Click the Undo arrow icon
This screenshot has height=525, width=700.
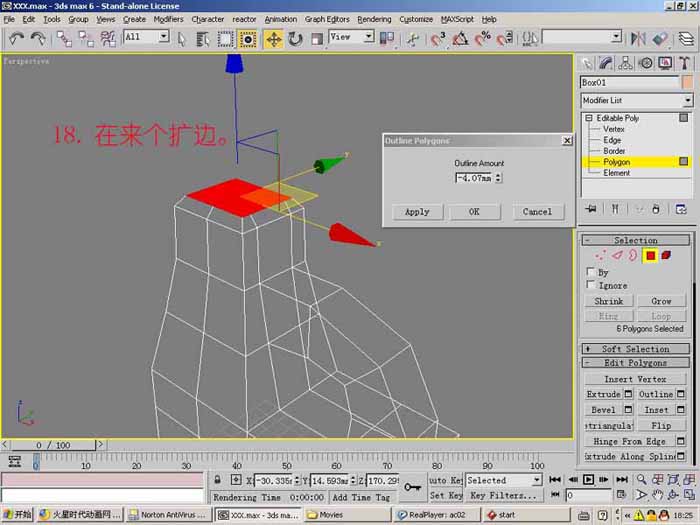(17, 39)
